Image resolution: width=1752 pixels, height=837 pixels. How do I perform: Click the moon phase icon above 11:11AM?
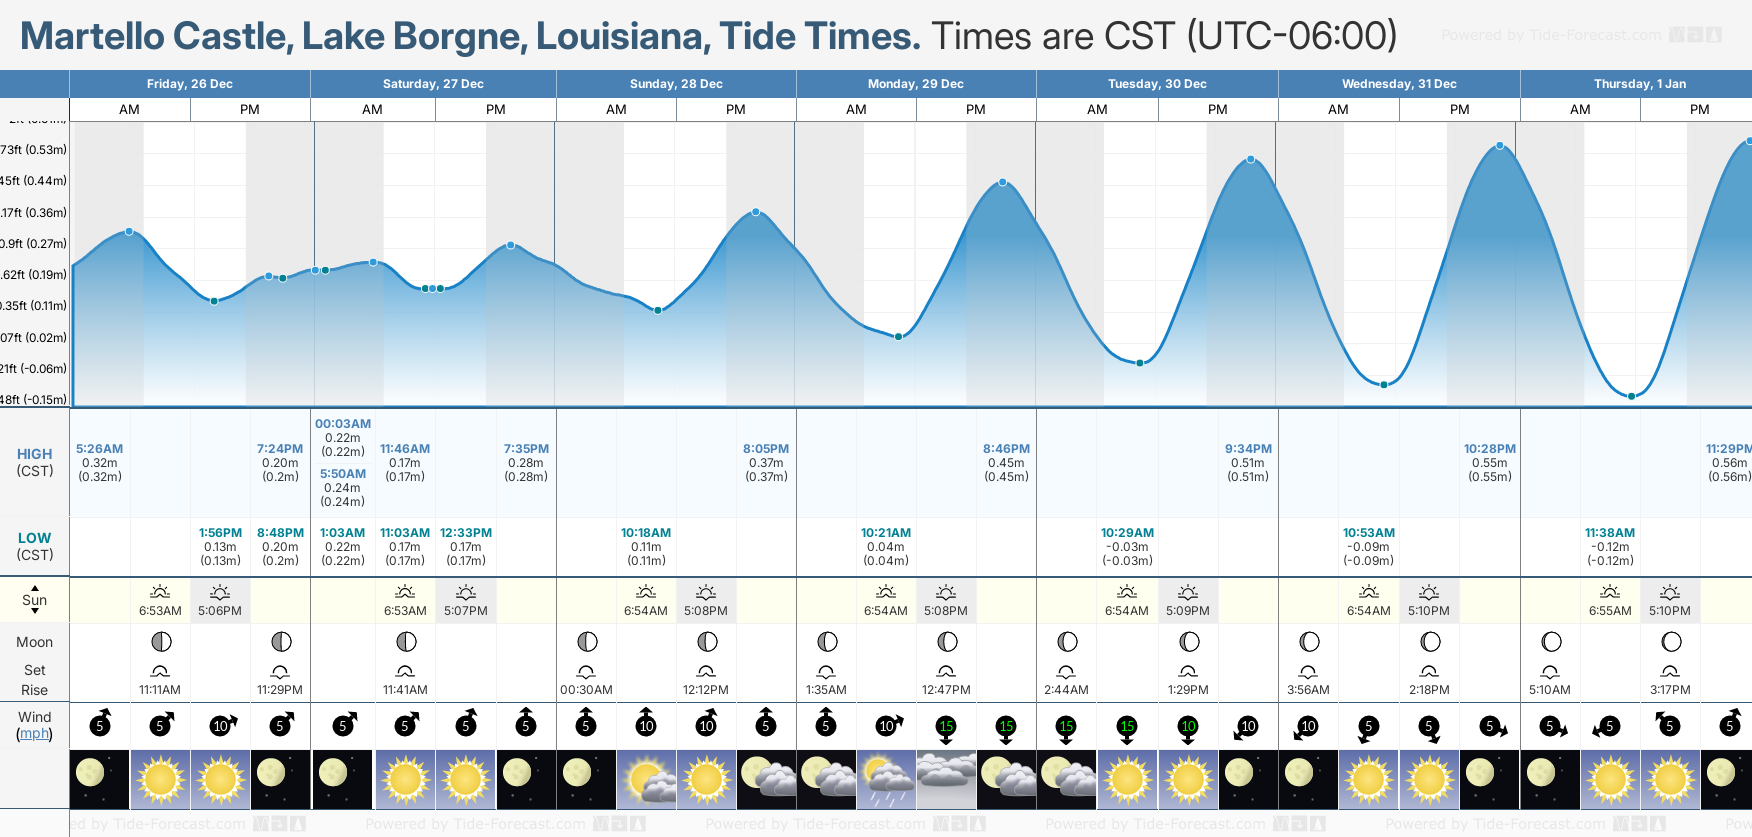tap(161, 641)
